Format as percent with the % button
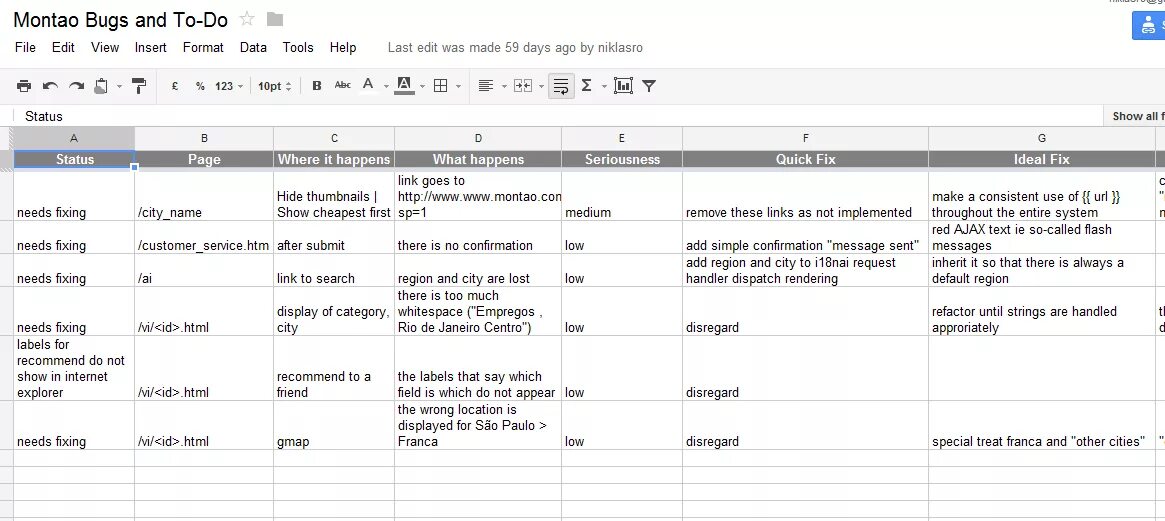The image size is (1165, 521). tap(200, 86)
